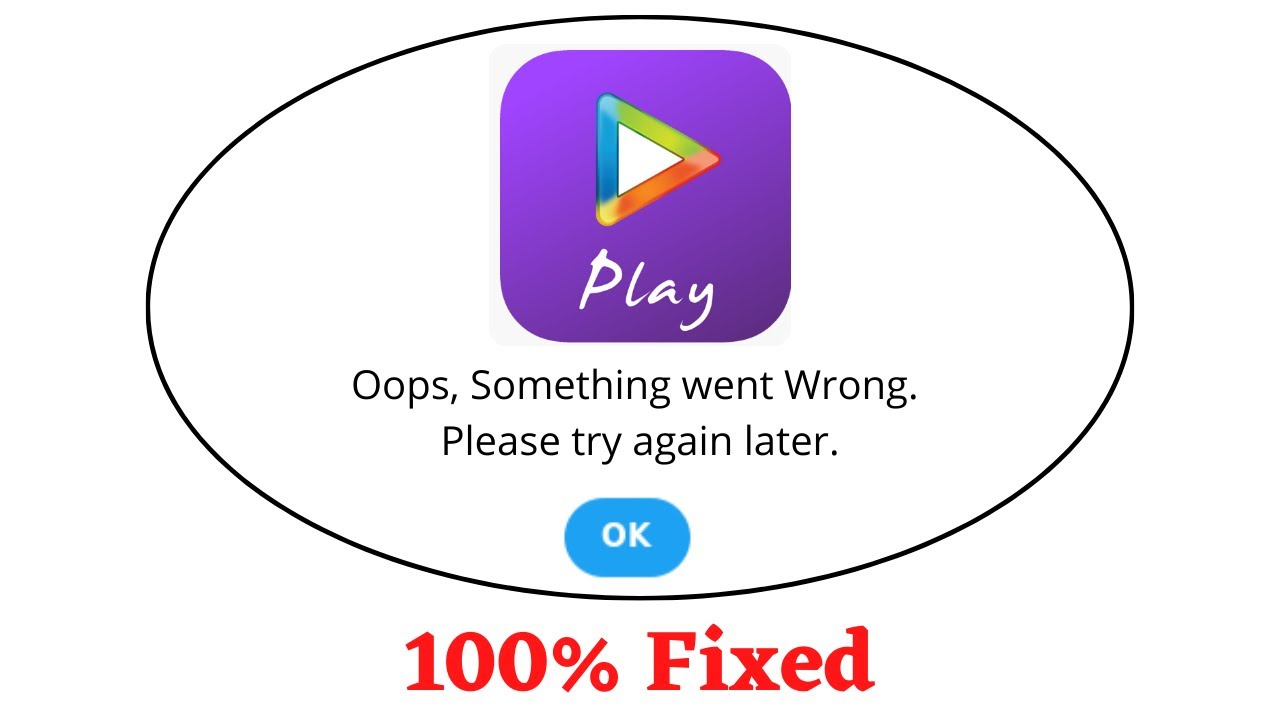This screenshot has width=1280, height=720.
Task: Click the word 'Oops,' in the message
Action: pyautogui.click(x=406, y=388)
